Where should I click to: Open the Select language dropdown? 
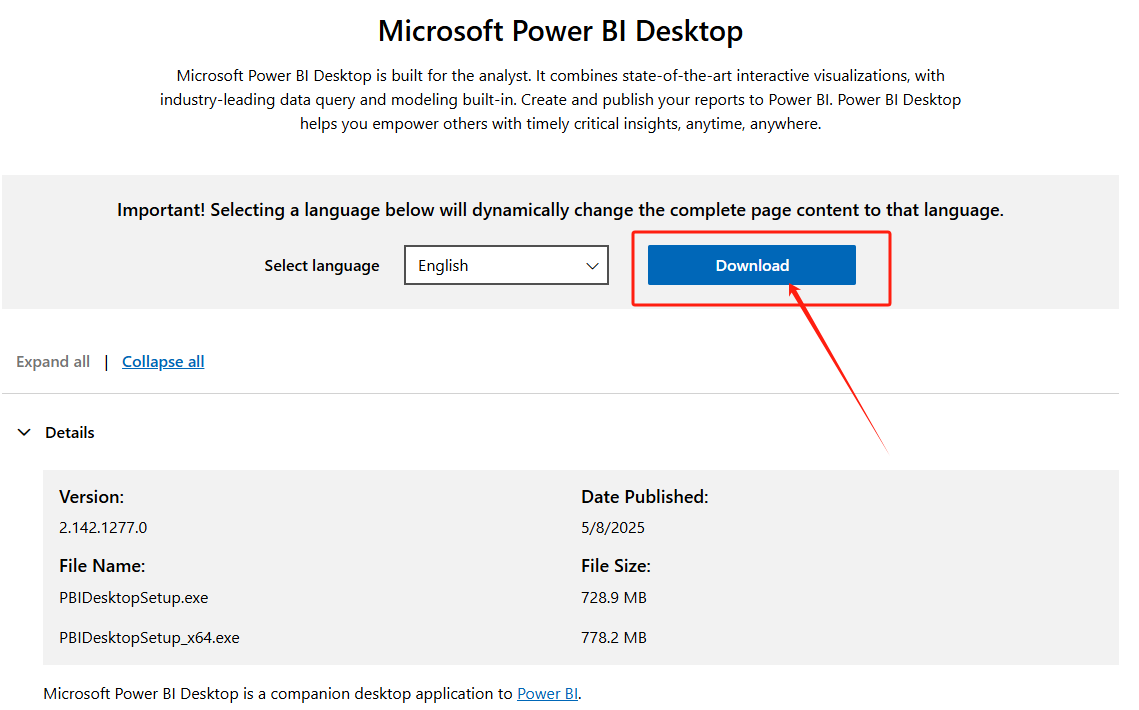click(x=506, y=265)
